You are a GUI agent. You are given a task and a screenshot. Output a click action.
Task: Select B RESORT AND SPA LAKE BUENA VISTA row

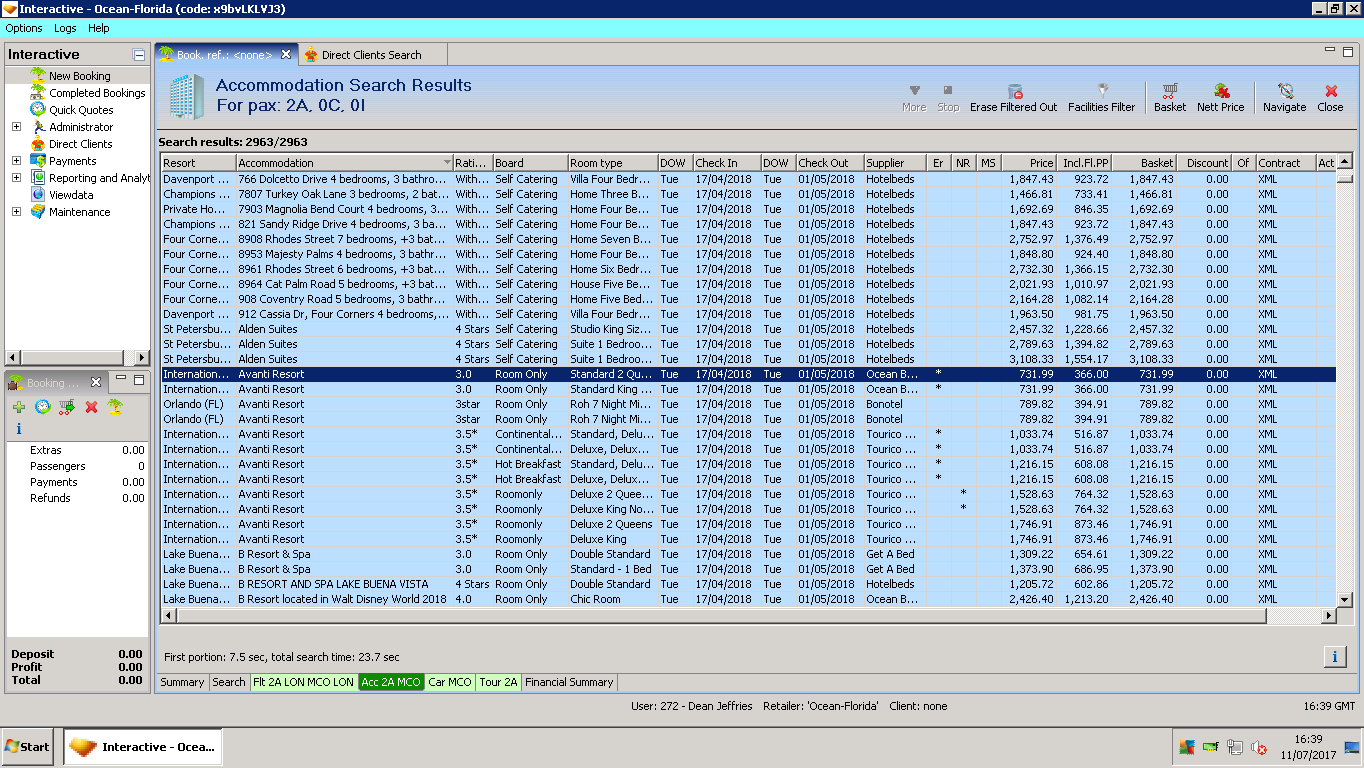pyautogui.click(x=749, y=584)
